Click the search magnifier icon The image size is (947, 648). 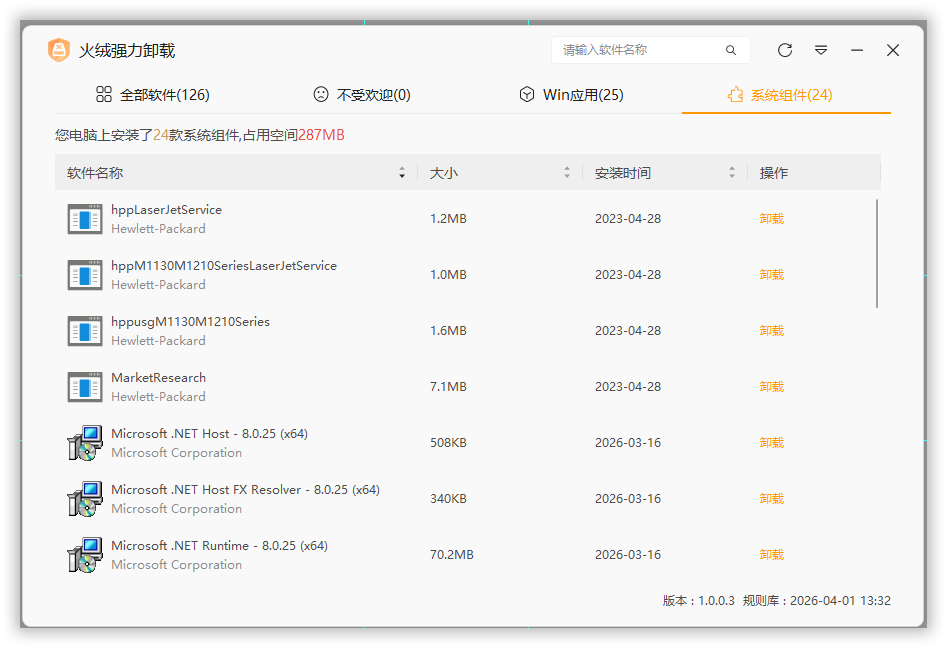pos(731,50)
